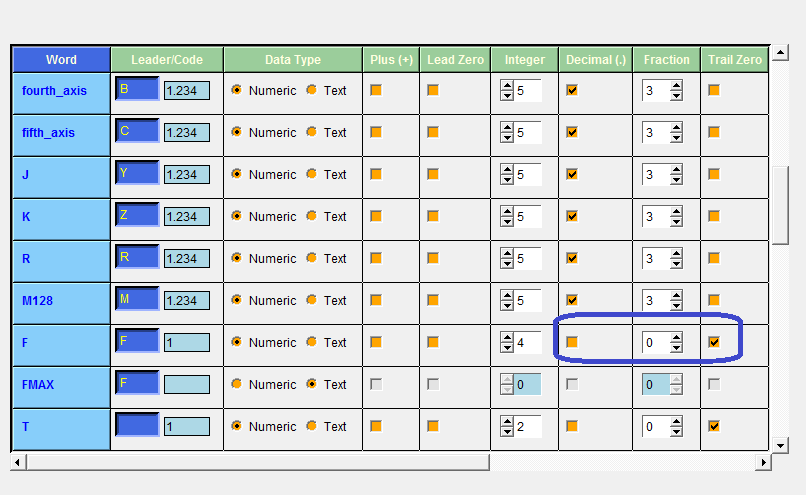Check the Lead Zero box for the K row

(x=433, y=216)
